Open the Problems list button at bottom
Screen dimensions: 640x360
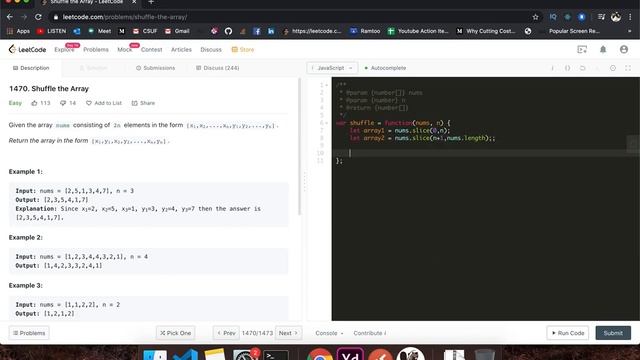click(29, 333)
